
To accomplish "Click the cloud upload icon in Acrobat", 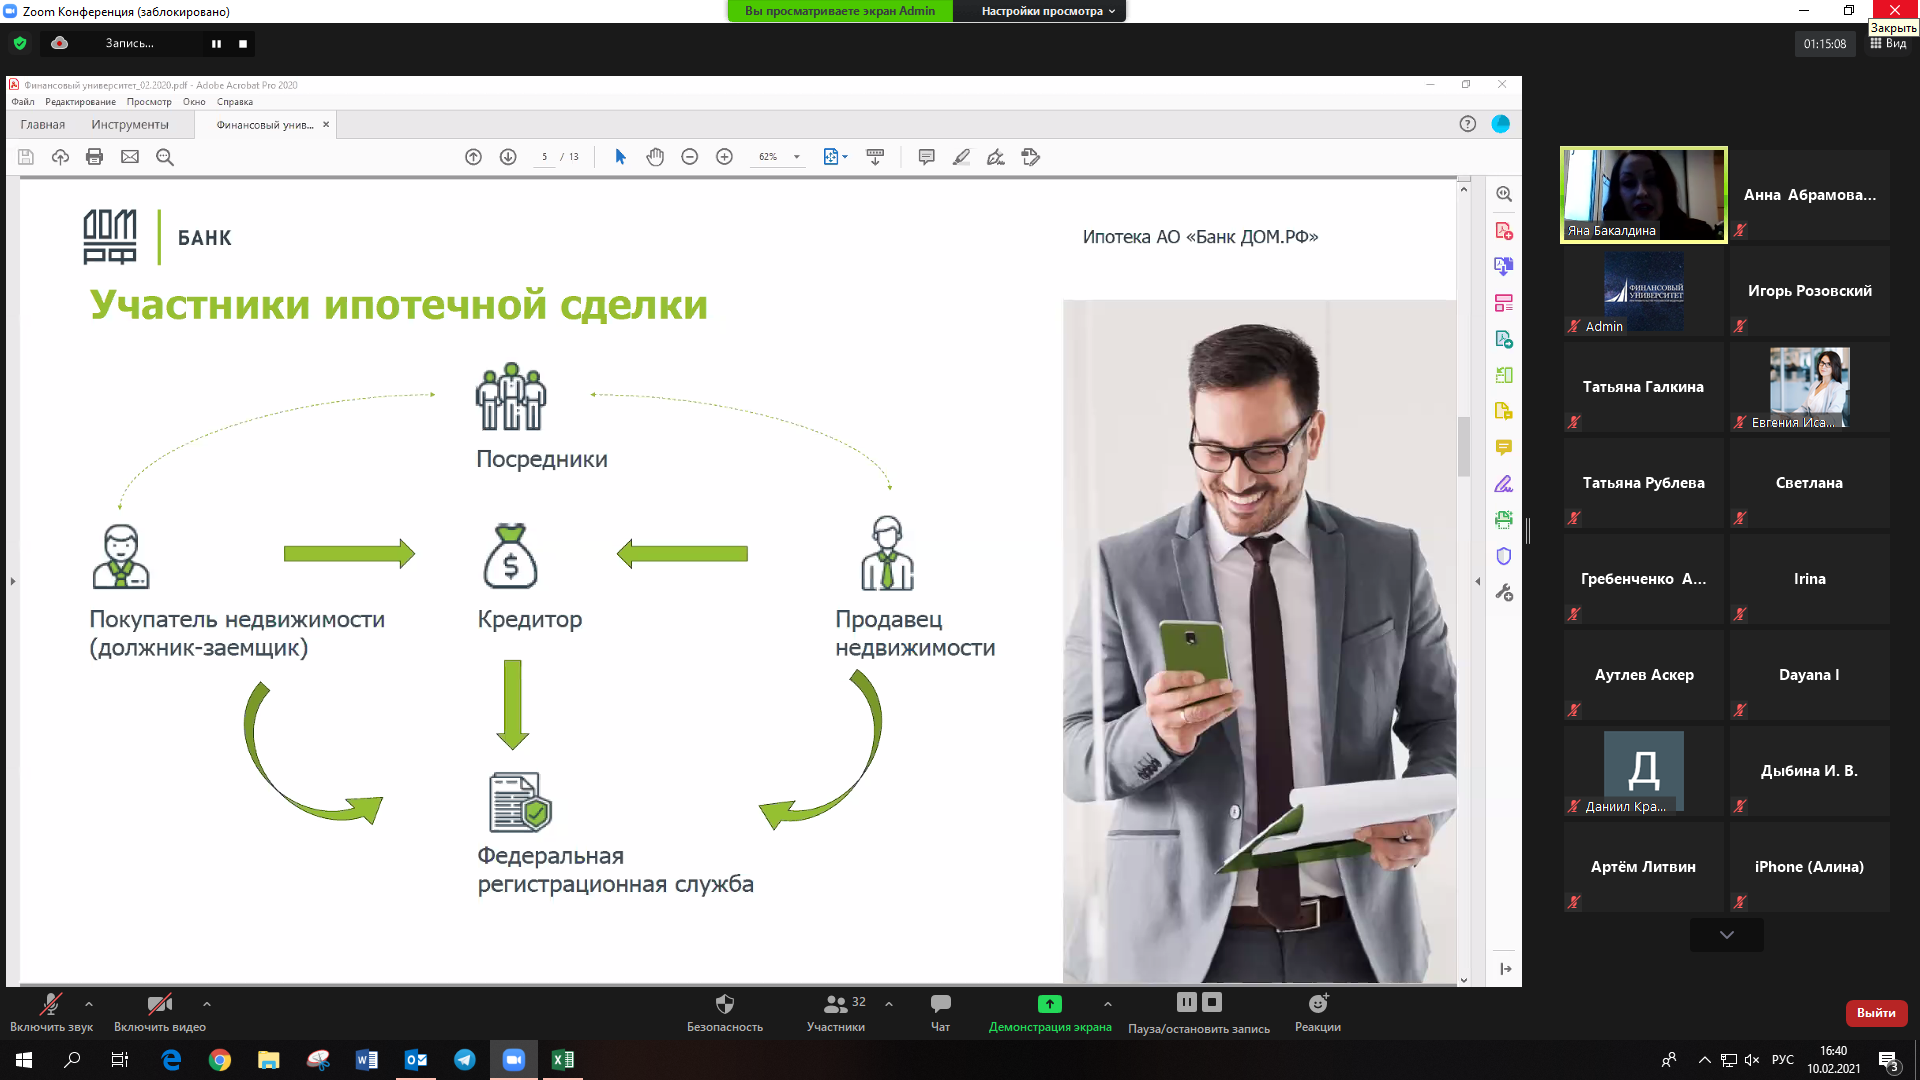I will point(60,157).
